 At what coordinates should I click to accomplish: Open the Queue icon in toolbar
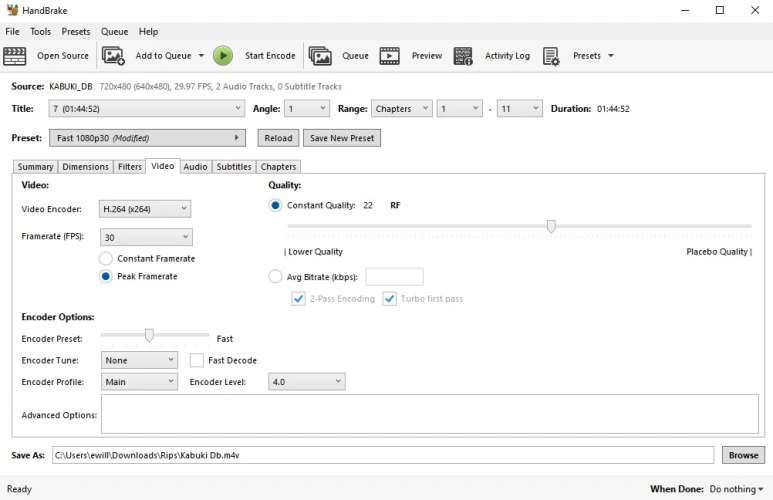[x=320, y=56]
